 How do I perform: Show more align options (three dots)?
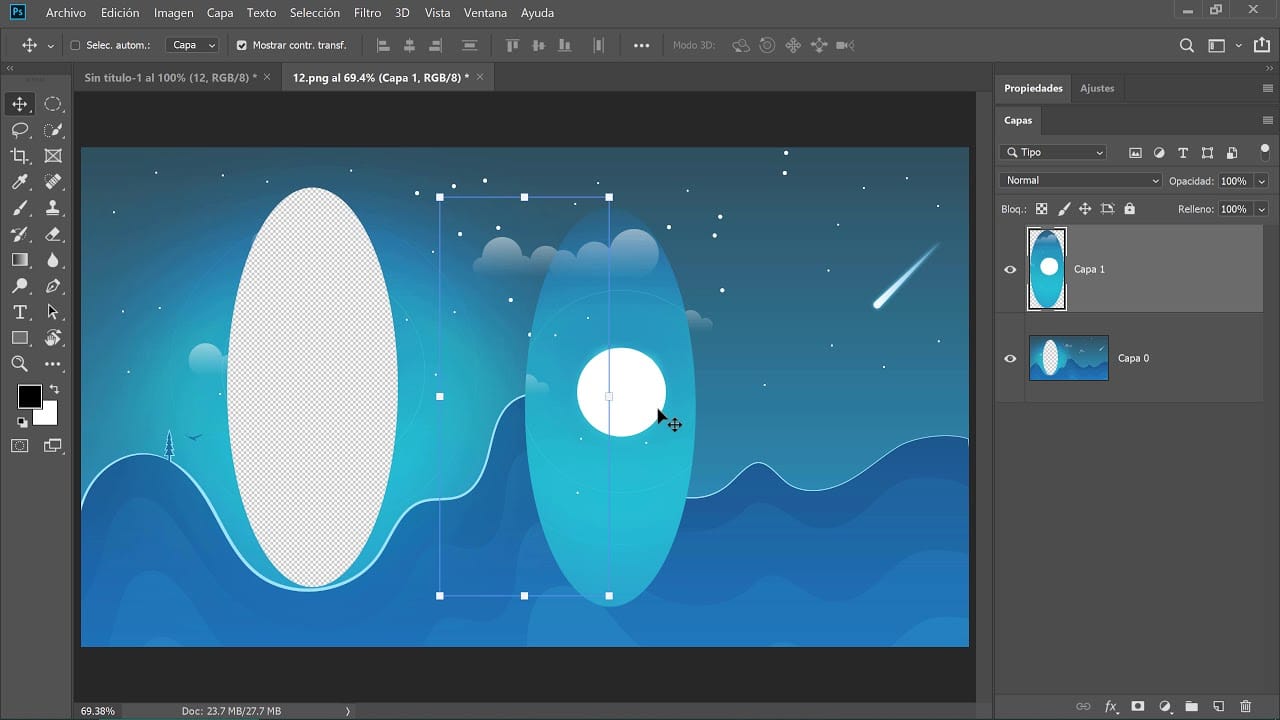coord(642,45)
